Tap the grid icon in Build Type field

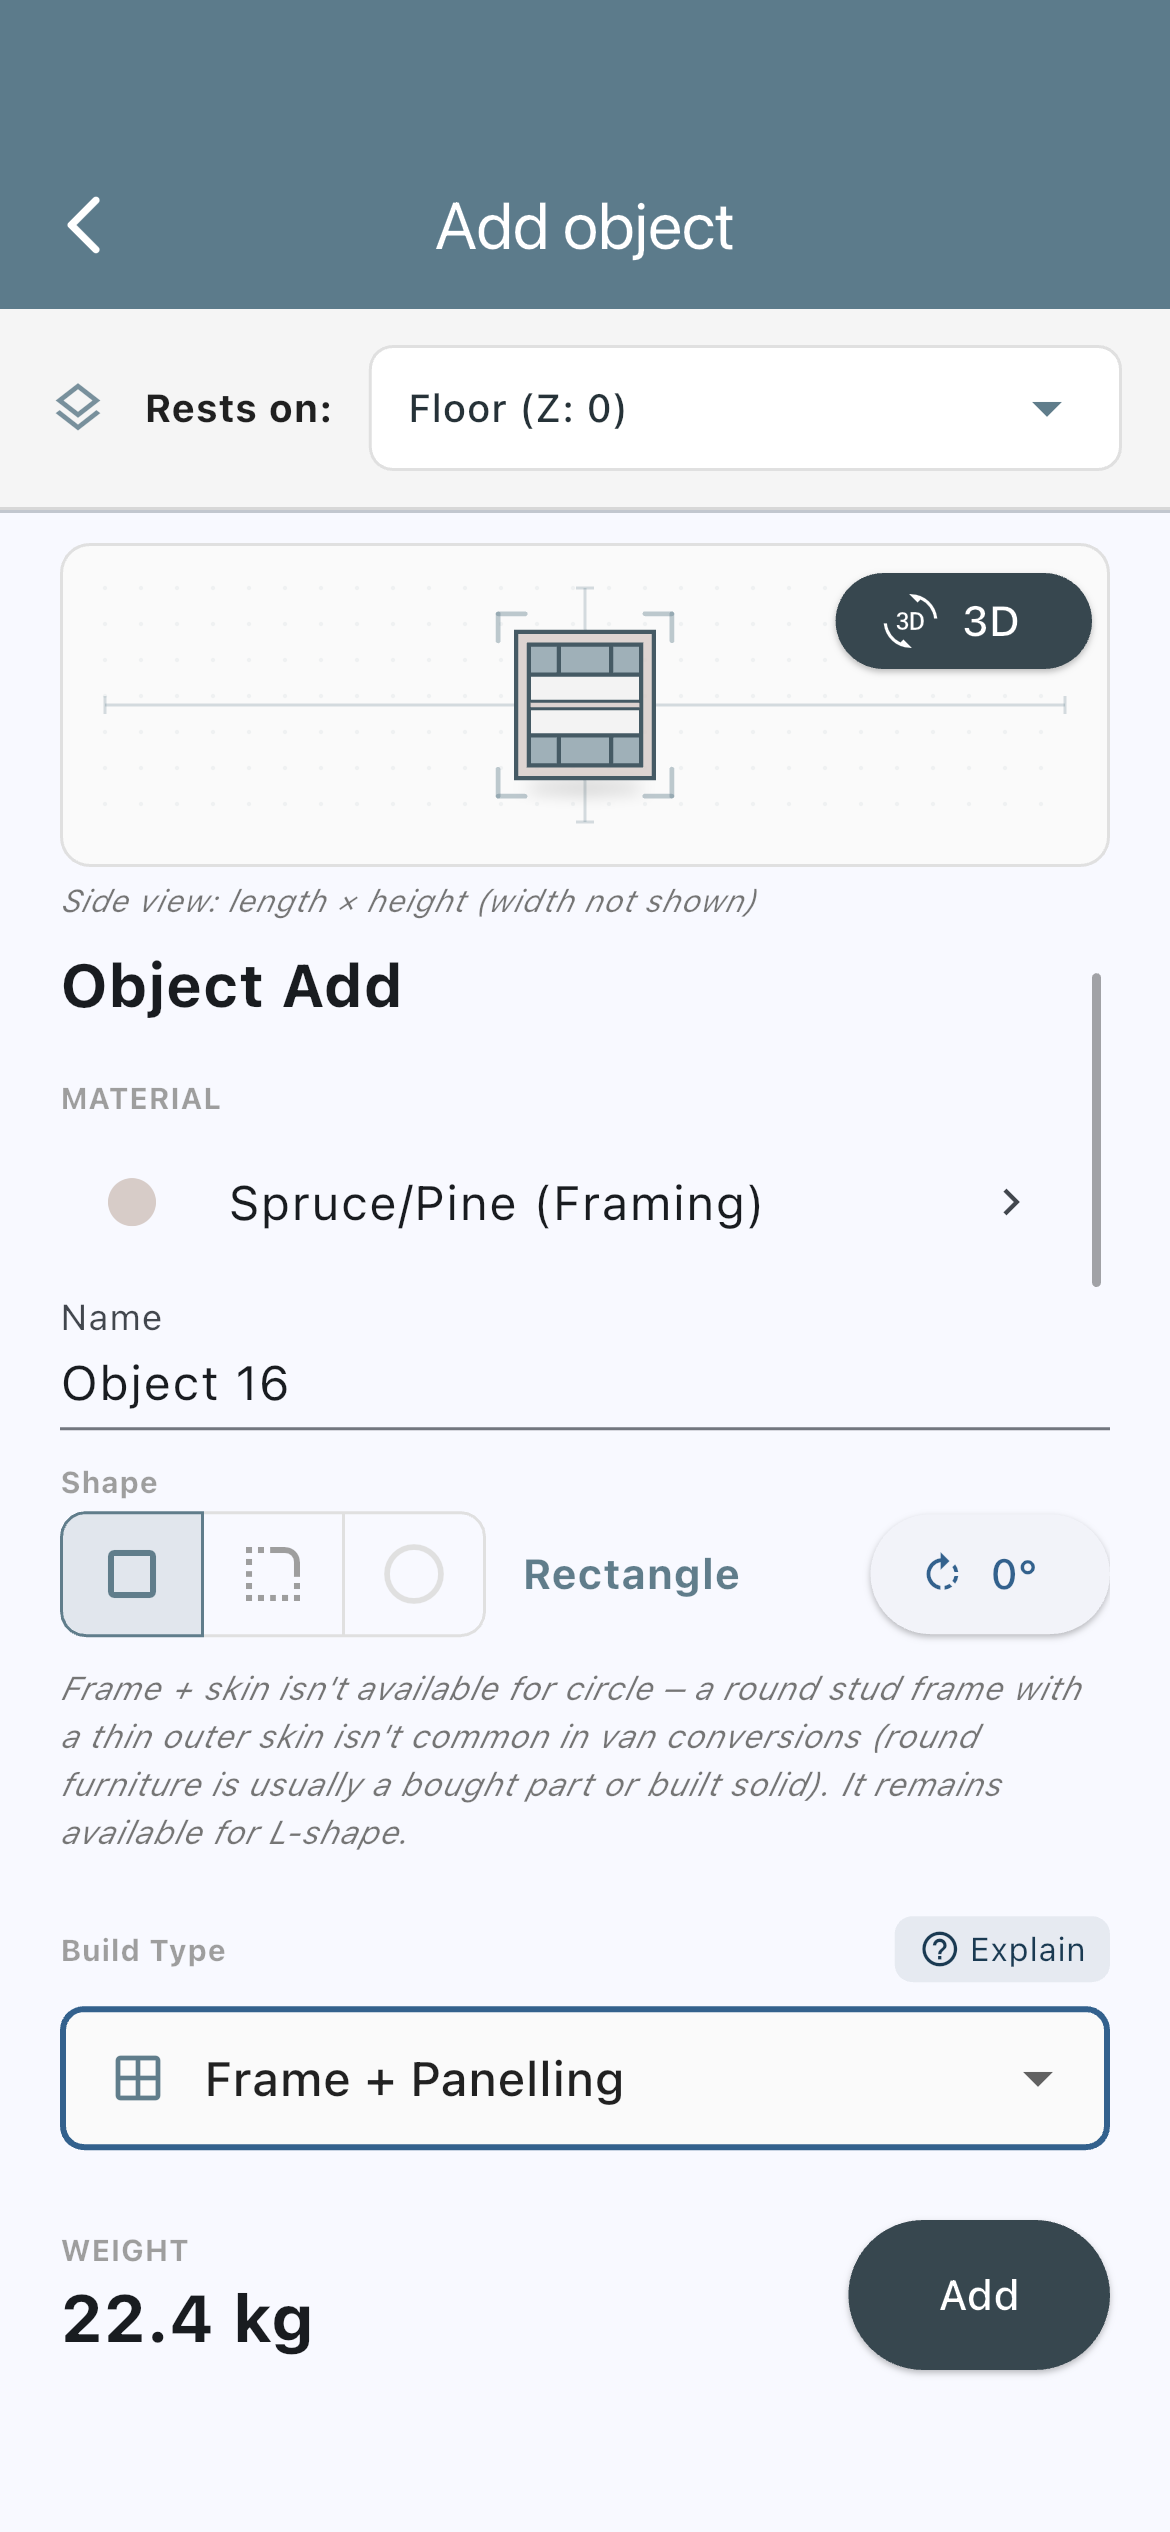tap(138, 2078)
